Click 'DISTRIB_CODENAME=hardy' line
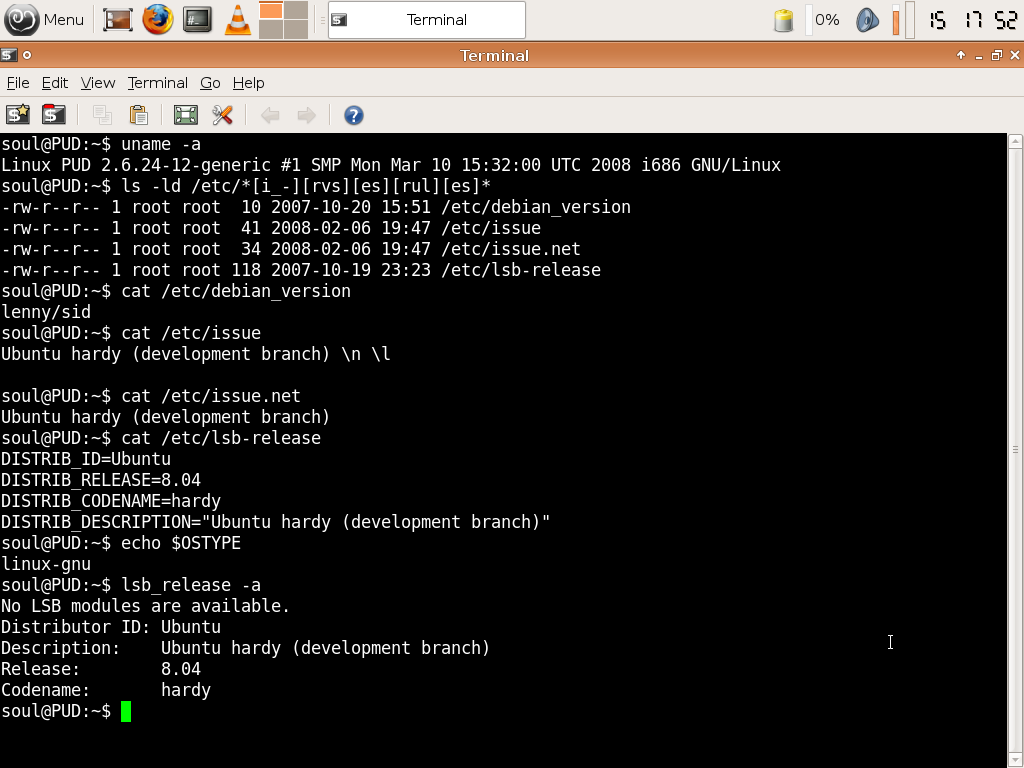1024x768 pixels. click(111, 501)
